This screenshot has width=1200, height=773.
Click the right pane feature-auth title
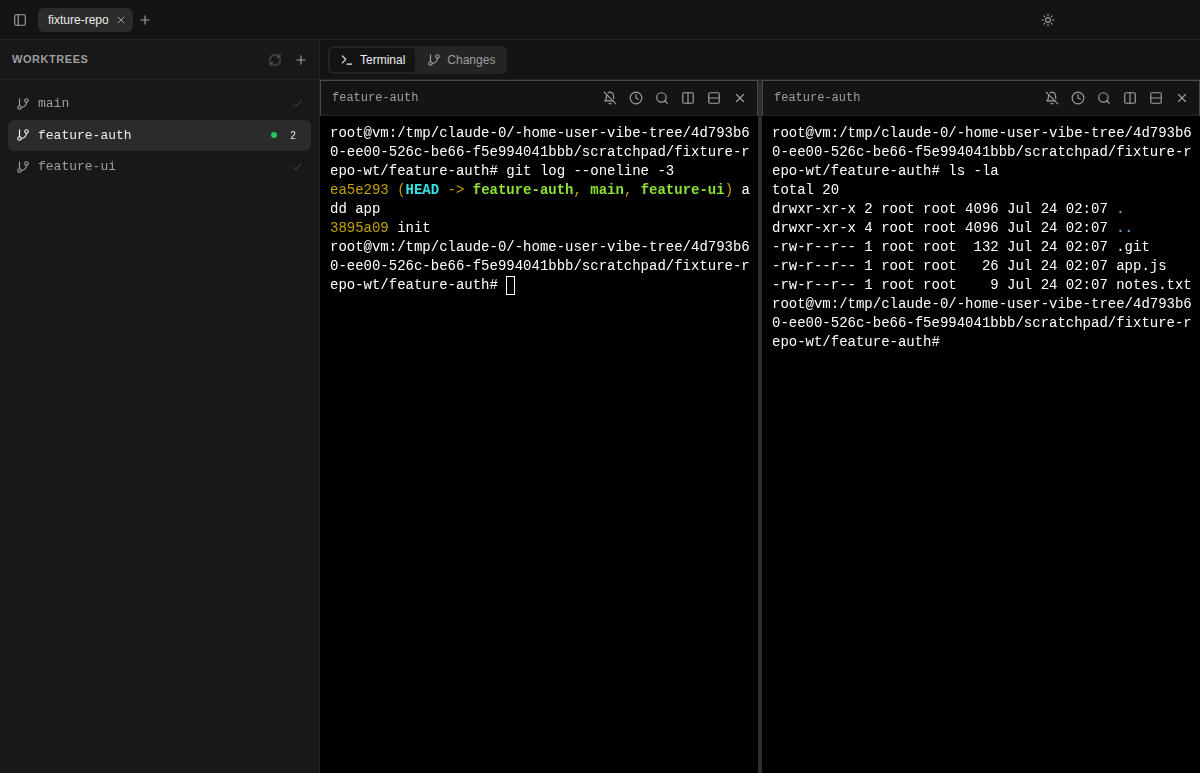tap(817, 98)
